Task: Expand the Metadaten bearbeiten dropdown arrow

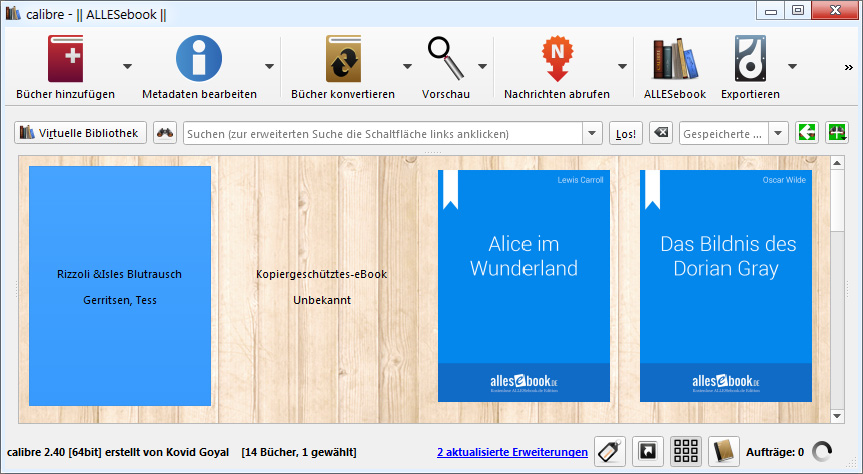Action: tap(269, 66)
